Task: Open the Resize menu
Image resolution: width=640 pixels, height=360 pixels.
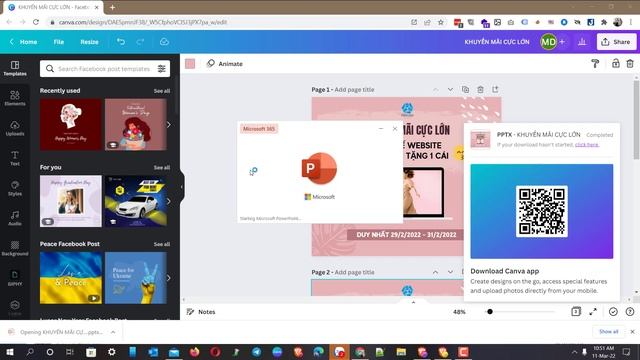Action: click(x=89, y=42)
